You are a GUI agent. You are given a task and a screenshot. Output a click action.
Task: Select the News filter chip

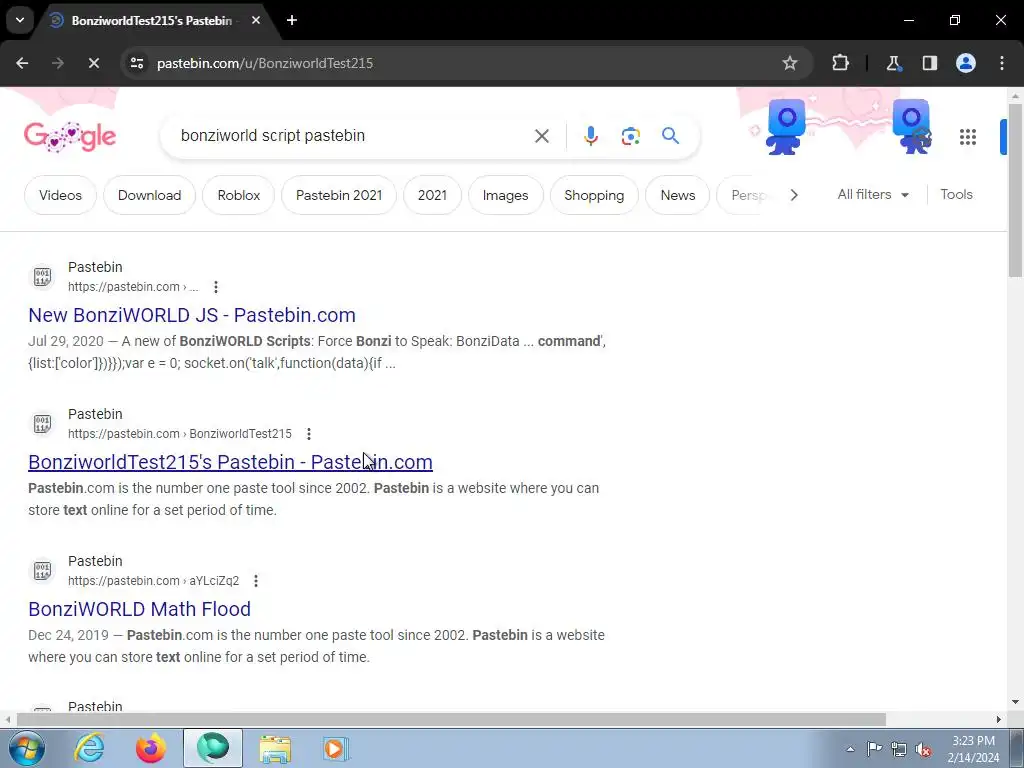click(x=678, y=195)
